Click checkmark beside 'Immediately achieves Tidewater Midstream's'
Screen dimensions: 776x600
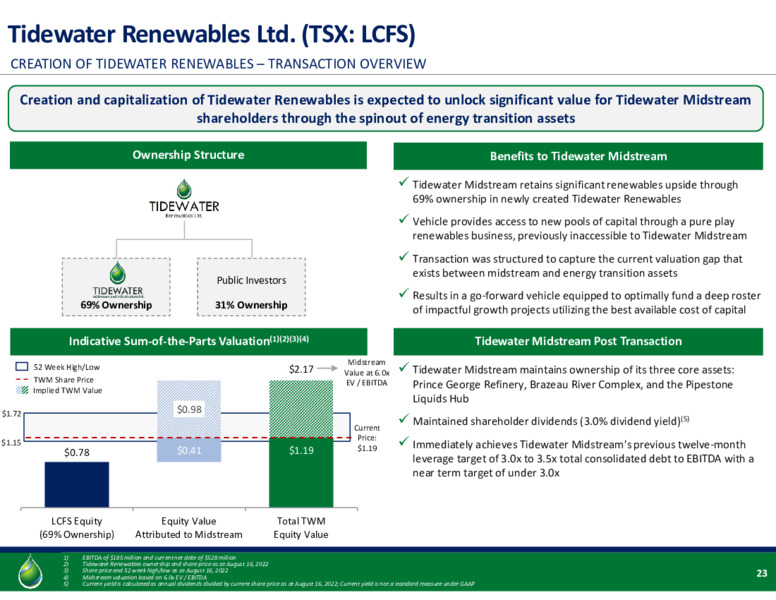click(x=404, y=442)
